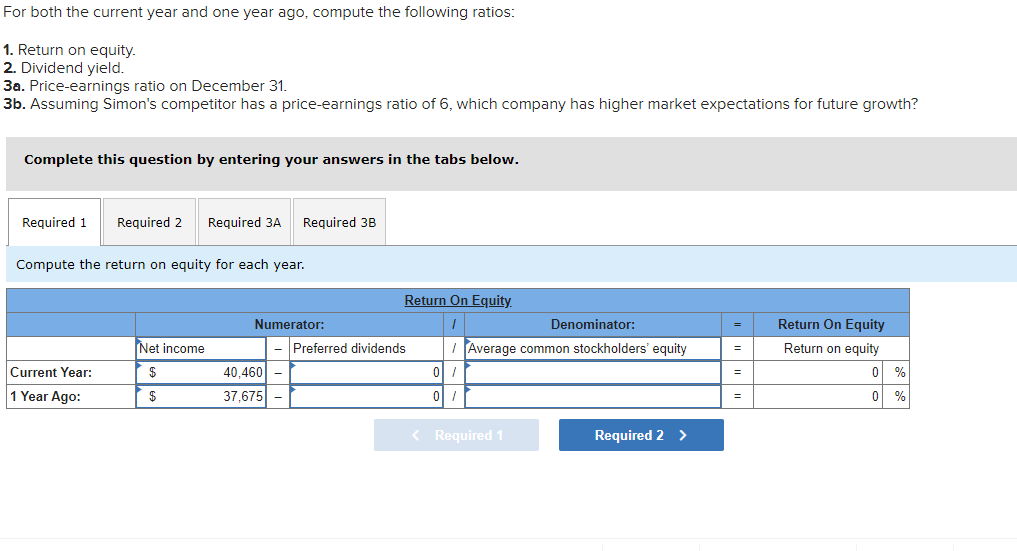The image size is (1017, 551).
Task: Click question line '1. Return on equity.'
Action: coord(69,50)
